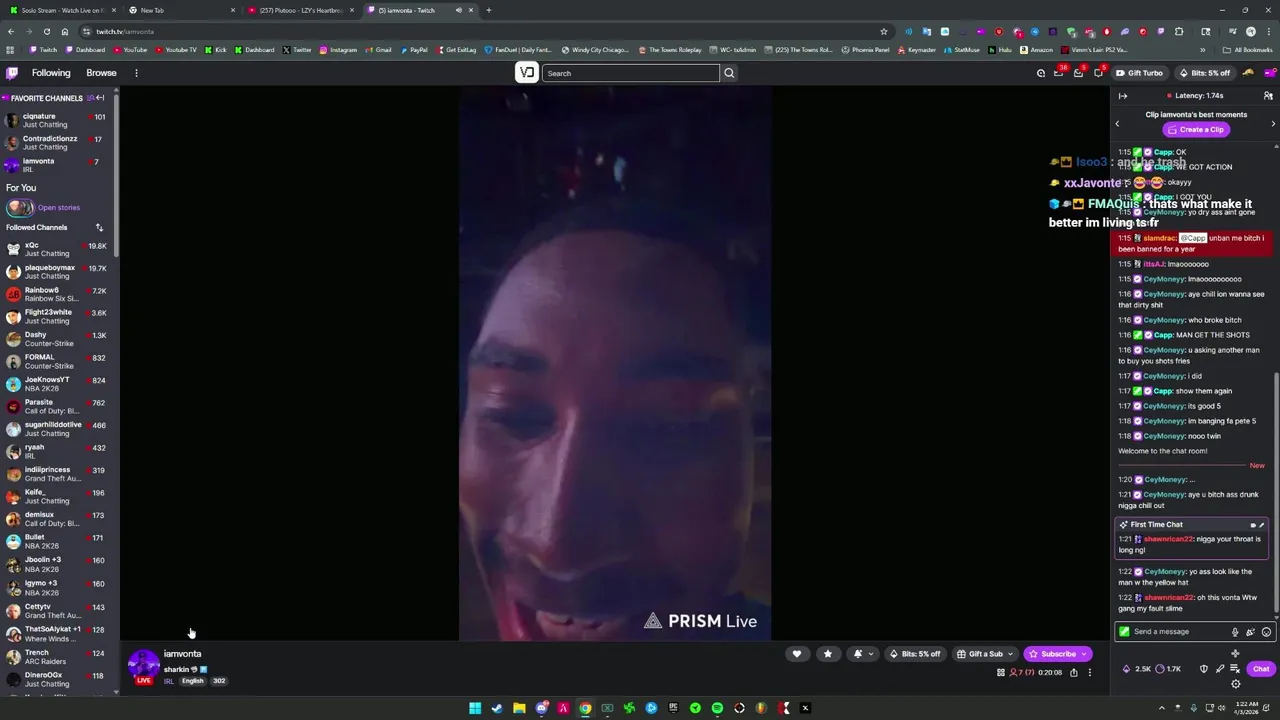Click the English language tag
The image size is (1280, 720).
pos(193,681)
